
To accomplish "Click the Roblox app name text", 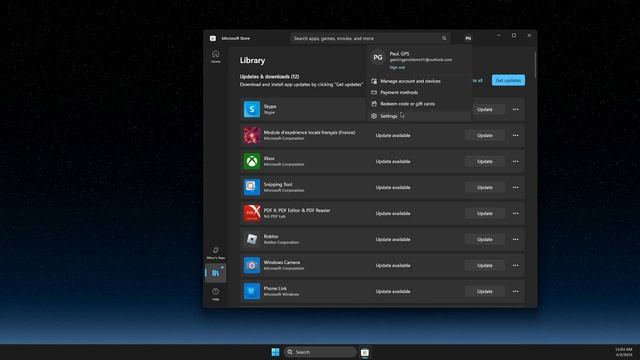I will (271, 236).
